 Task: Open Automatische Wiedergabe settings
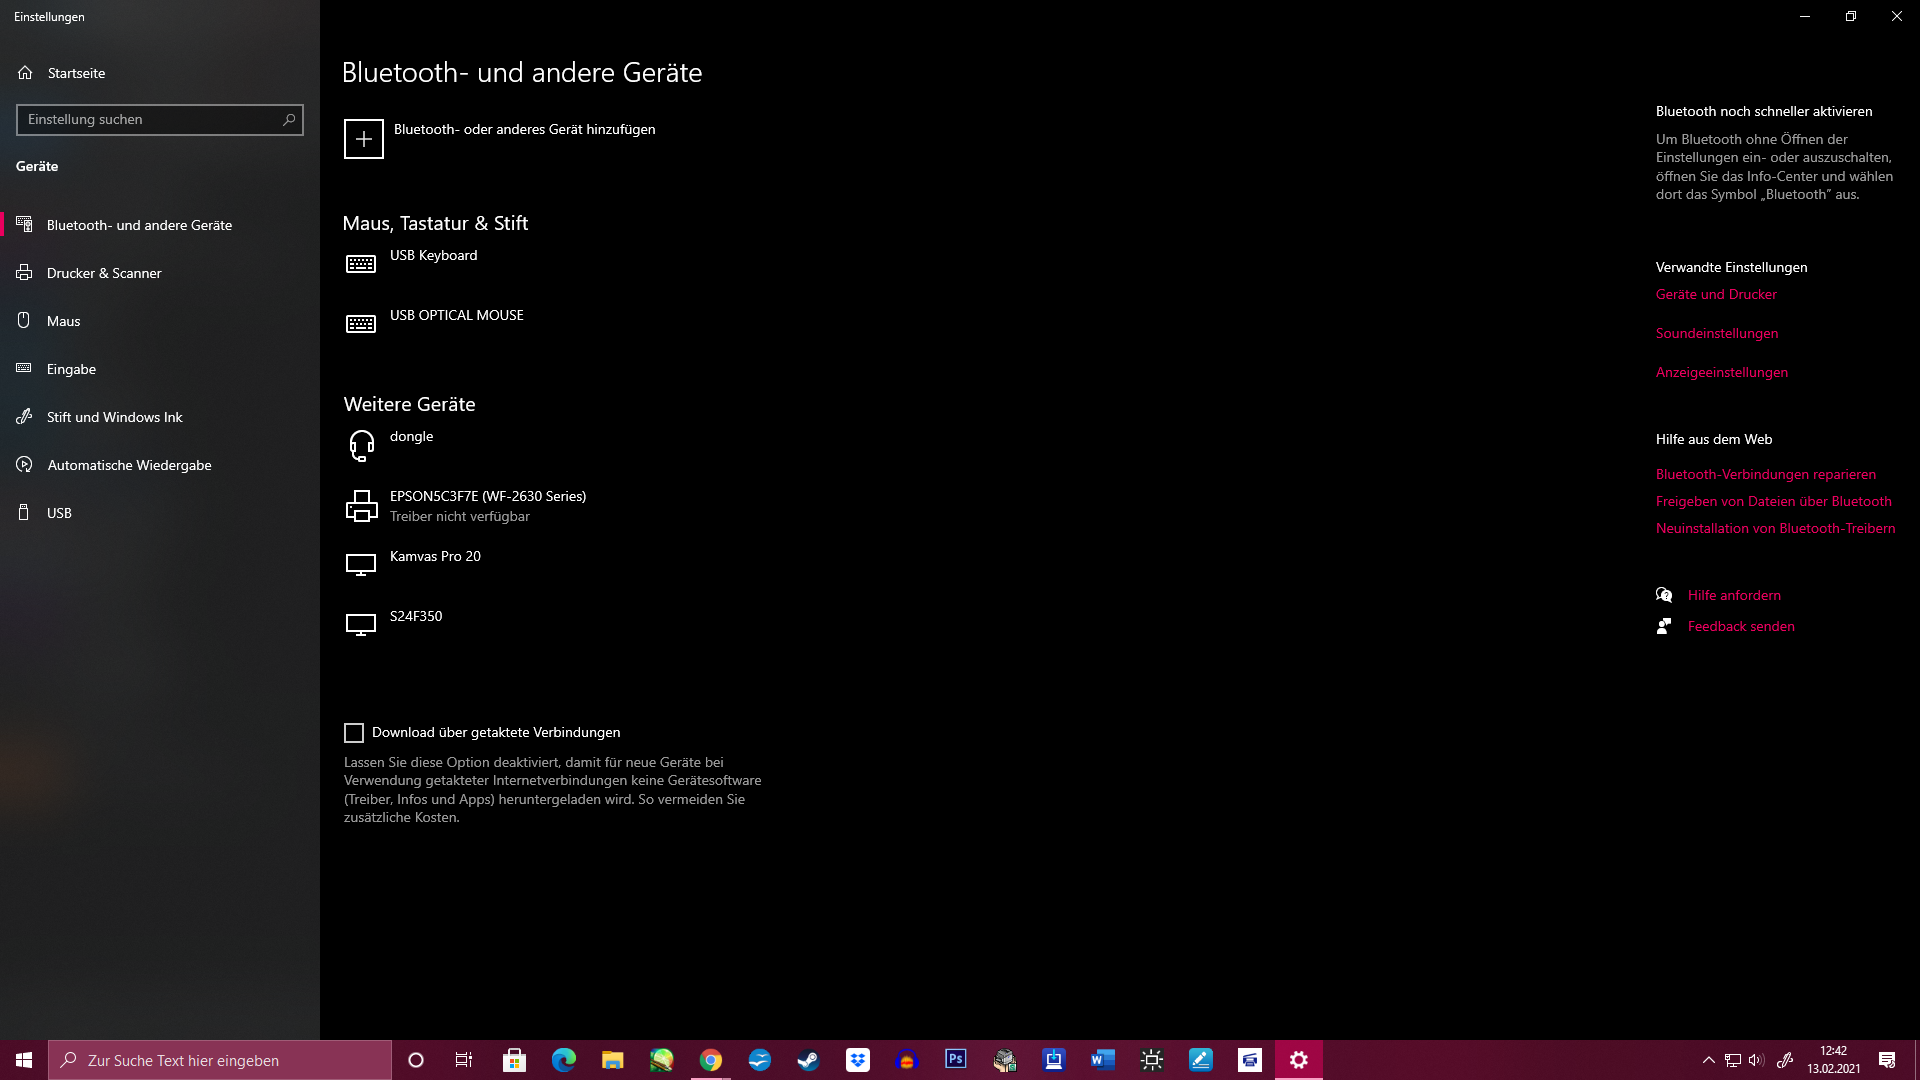click(129, 464)
